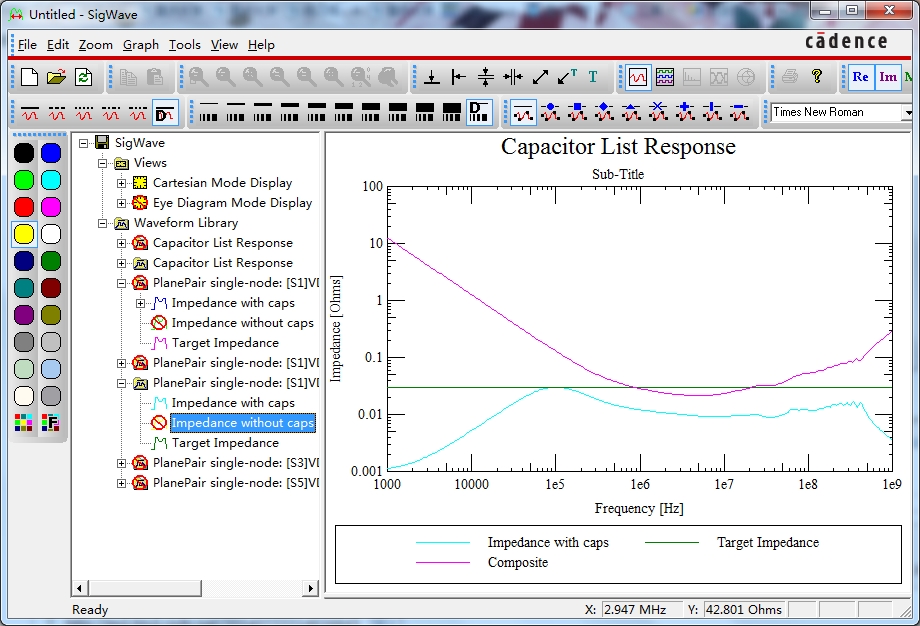Open the View menu
This screenshot has width=920, height=626.
click(x=224, y=45)
